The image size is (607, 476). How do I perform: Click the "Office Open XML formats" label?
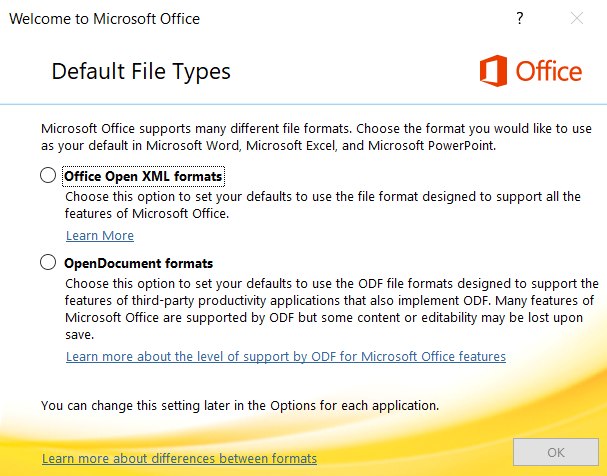143,176
